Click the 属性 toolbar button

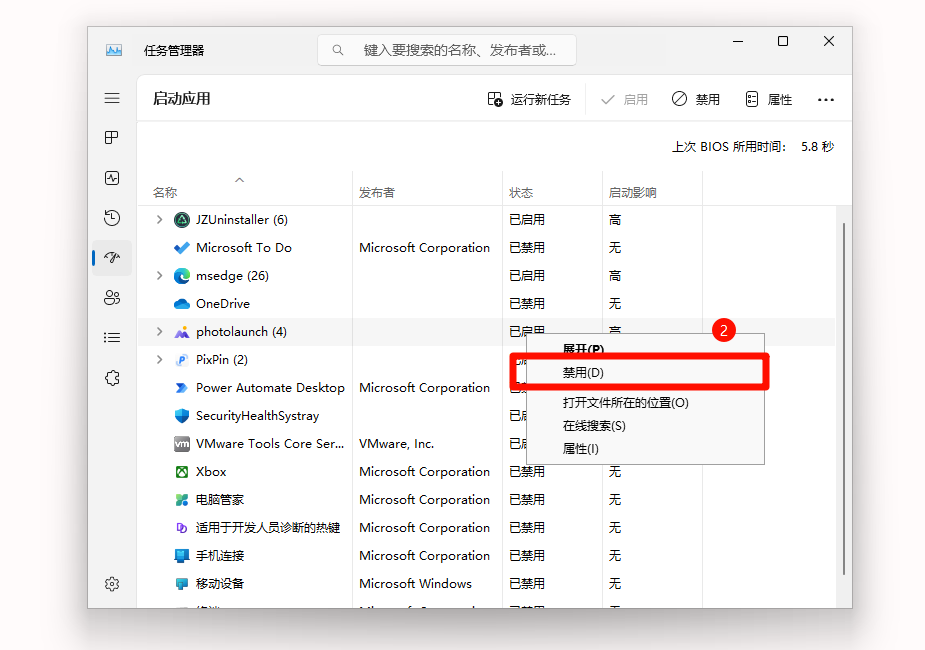click(x=768, y=99)
